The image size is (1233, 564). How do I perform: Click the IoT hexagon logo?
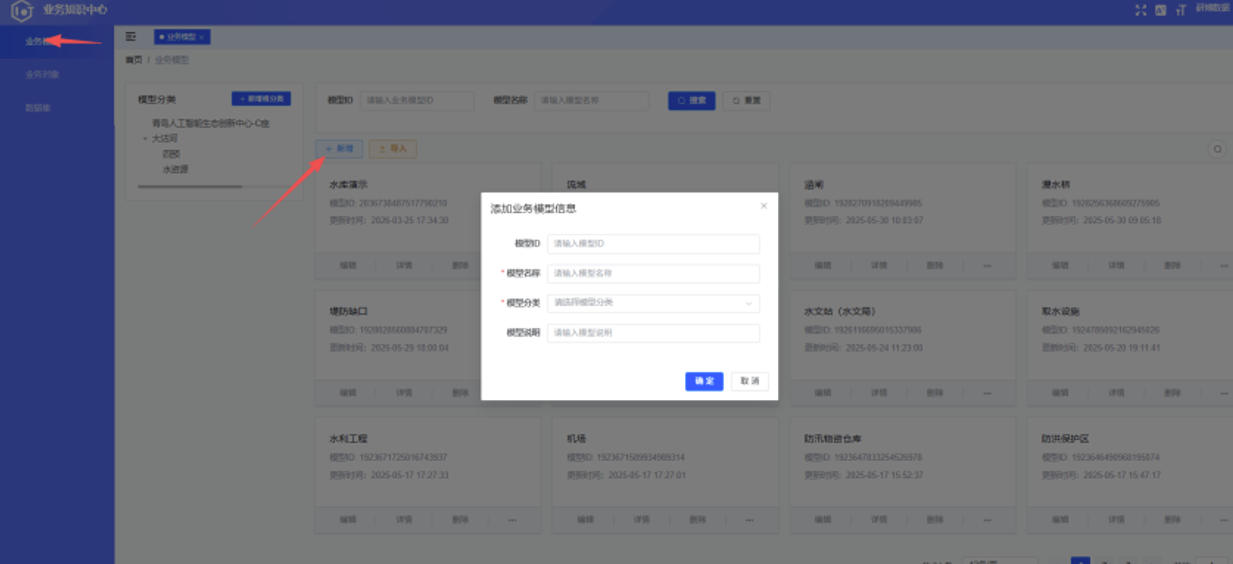point(22,11)
